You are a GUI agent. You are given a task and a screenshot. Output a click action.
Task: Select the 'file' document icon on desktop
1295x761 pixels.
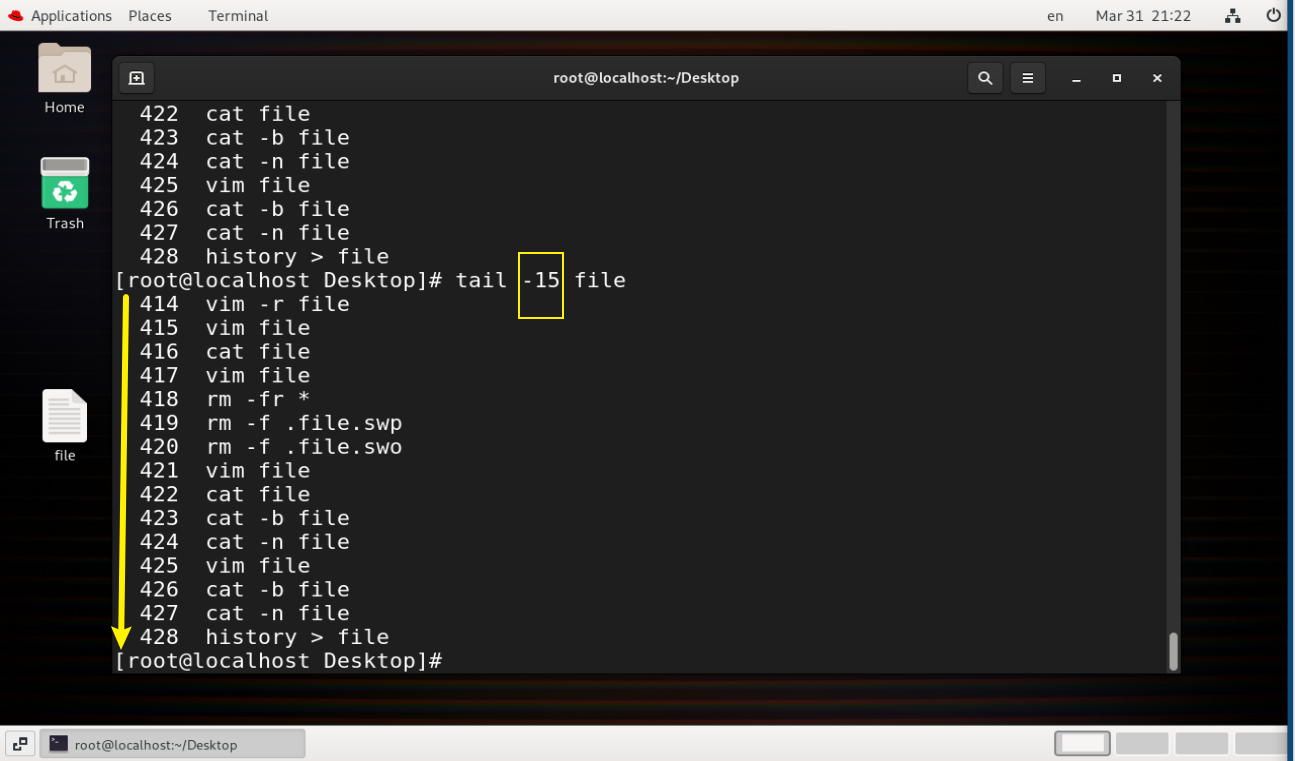[x=65, y=415]
